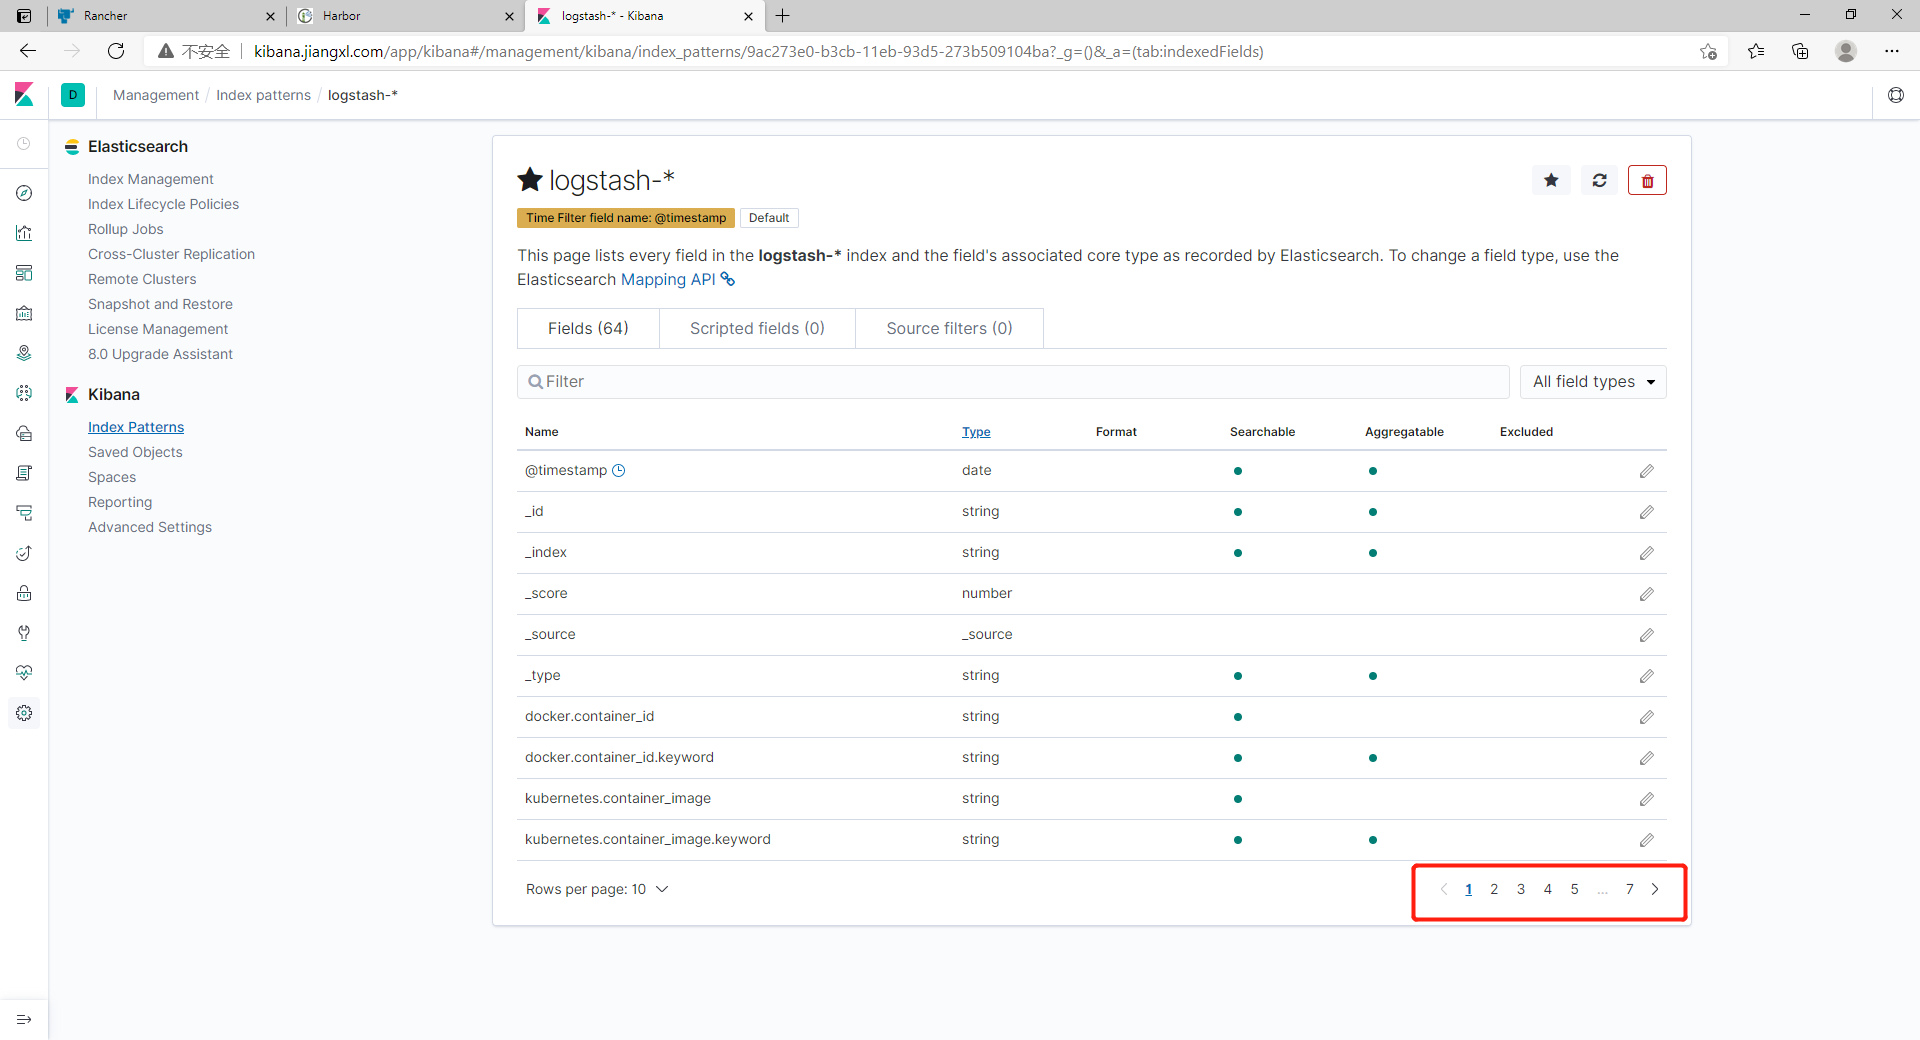Open the APM sidebar icon
This screenshot has height=1040, width=1920.
[24, 513]
